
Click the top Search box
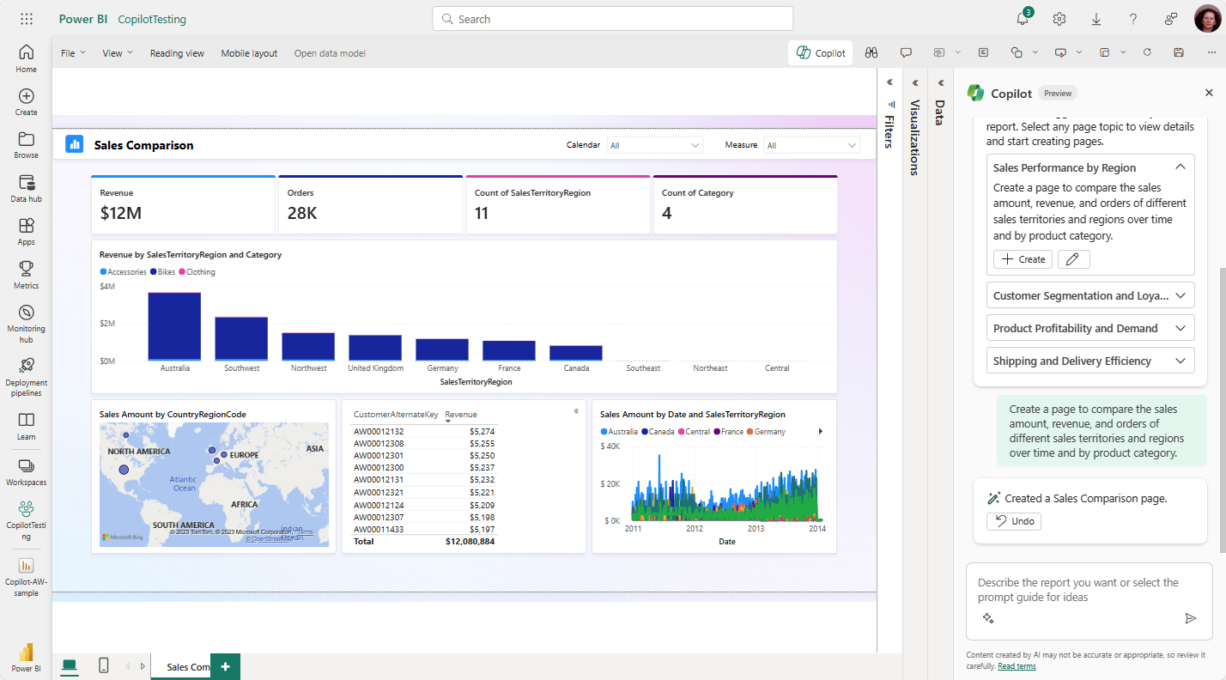coord(613,19)
